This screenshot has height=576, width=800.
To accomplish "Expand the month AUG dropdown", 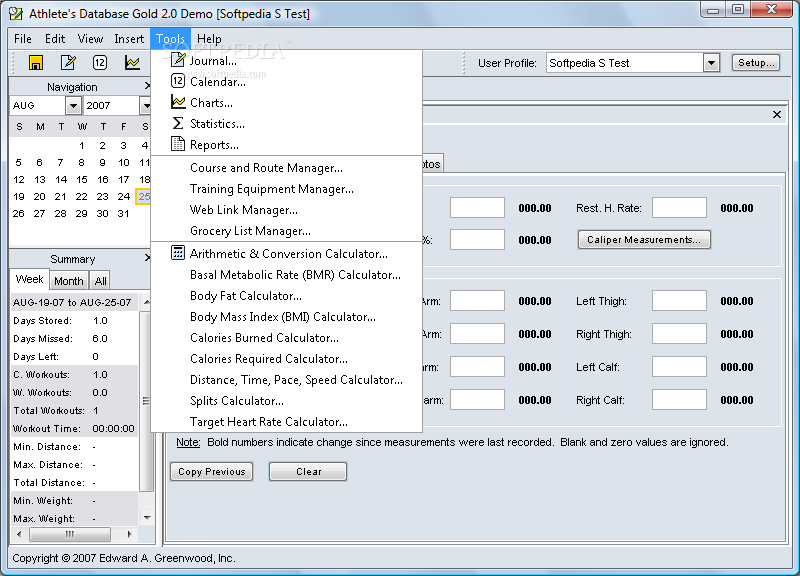I will 73,106.
